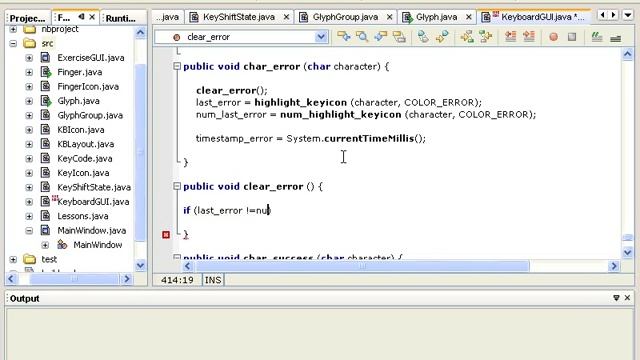The image size is (640, 360).
Task: Click Files panel scroll down arrow
Action: tap(140, 266)
